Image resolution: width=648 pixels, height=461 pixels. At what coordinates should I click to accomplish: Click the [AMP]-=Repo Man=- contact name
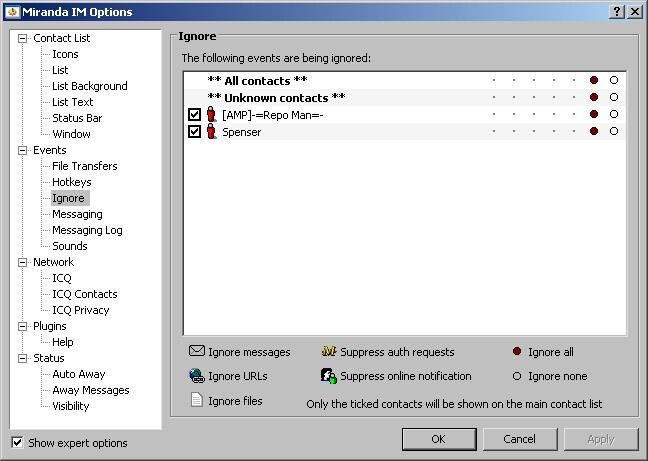(273, 115)
